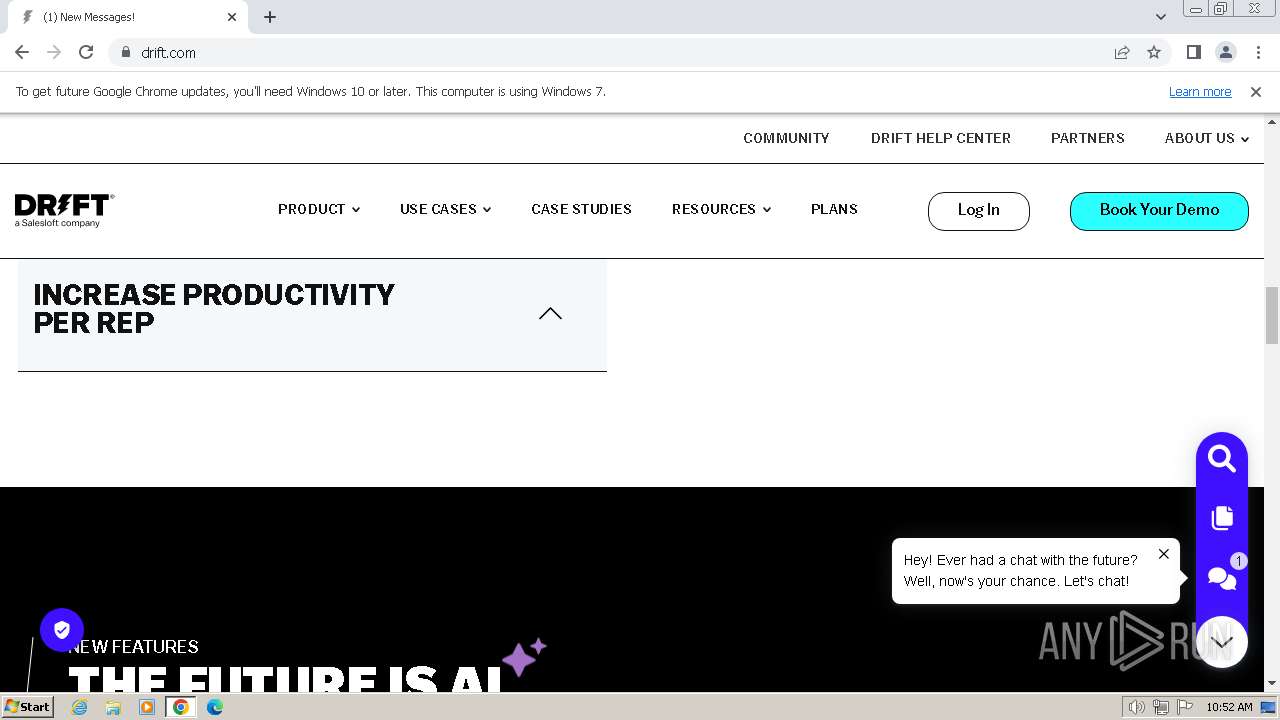This screenshot has height=720, width=1280.
Task: Open Microsoft Edge from taskbar
Action: 215,707
